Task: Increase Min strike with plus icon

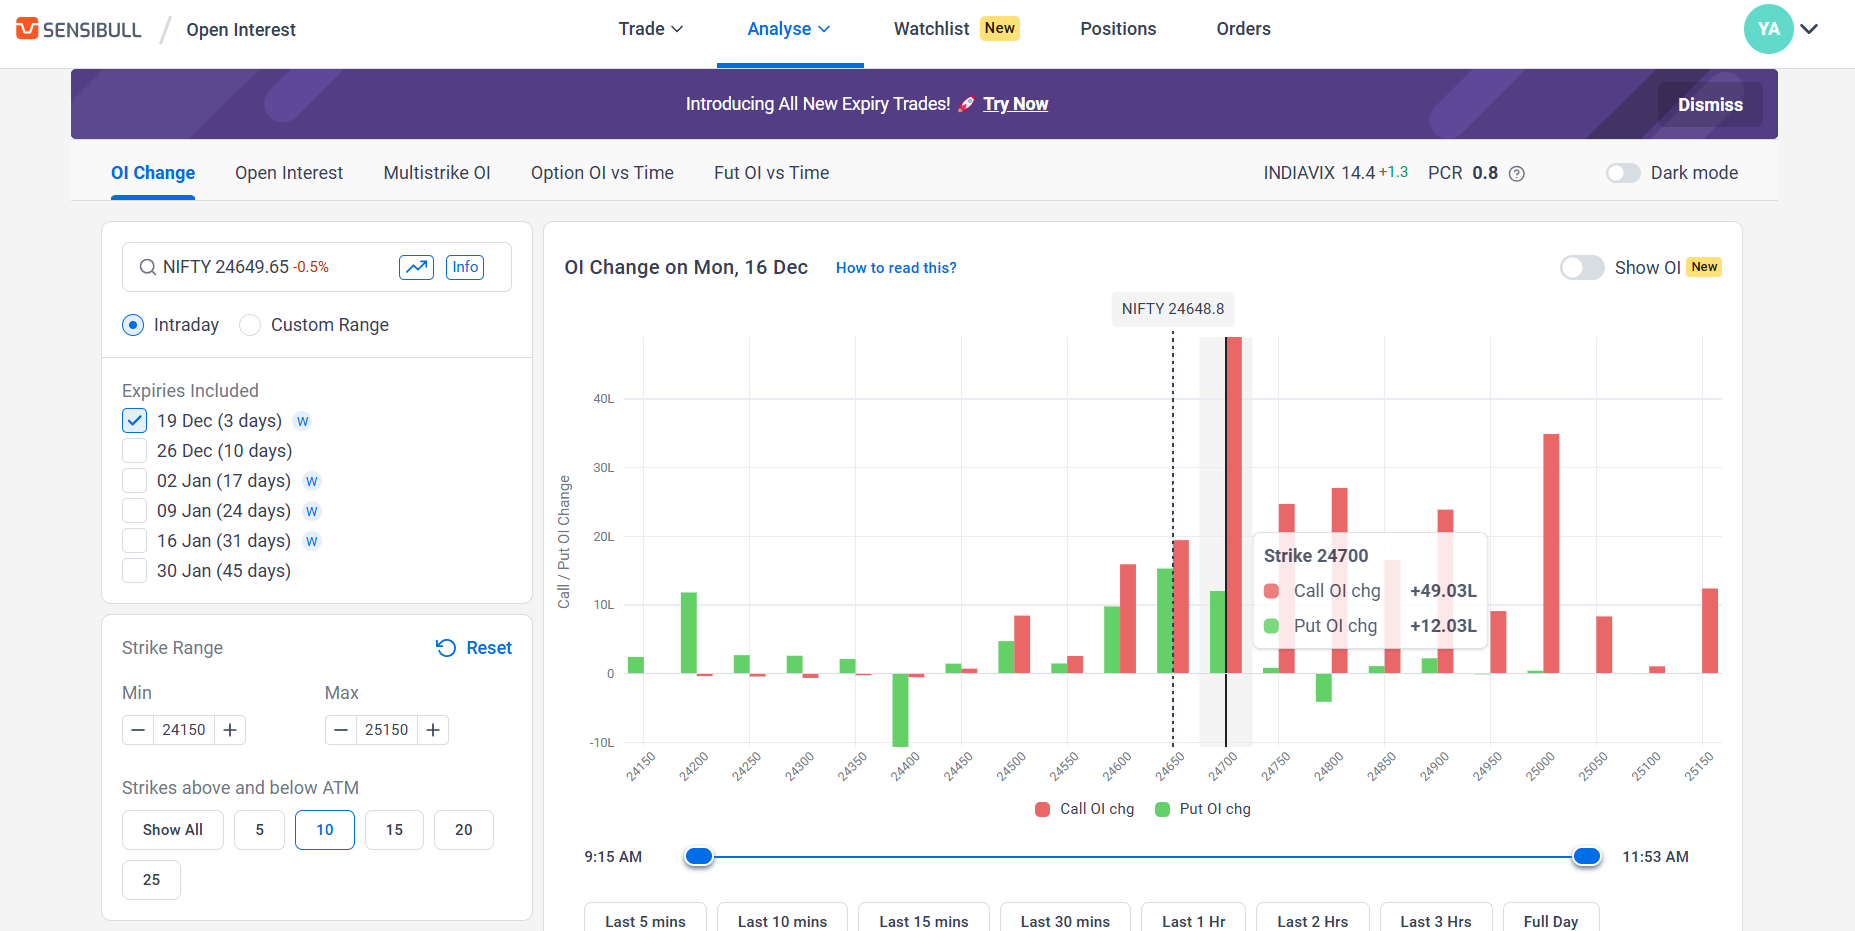Action: pos(230,730)
